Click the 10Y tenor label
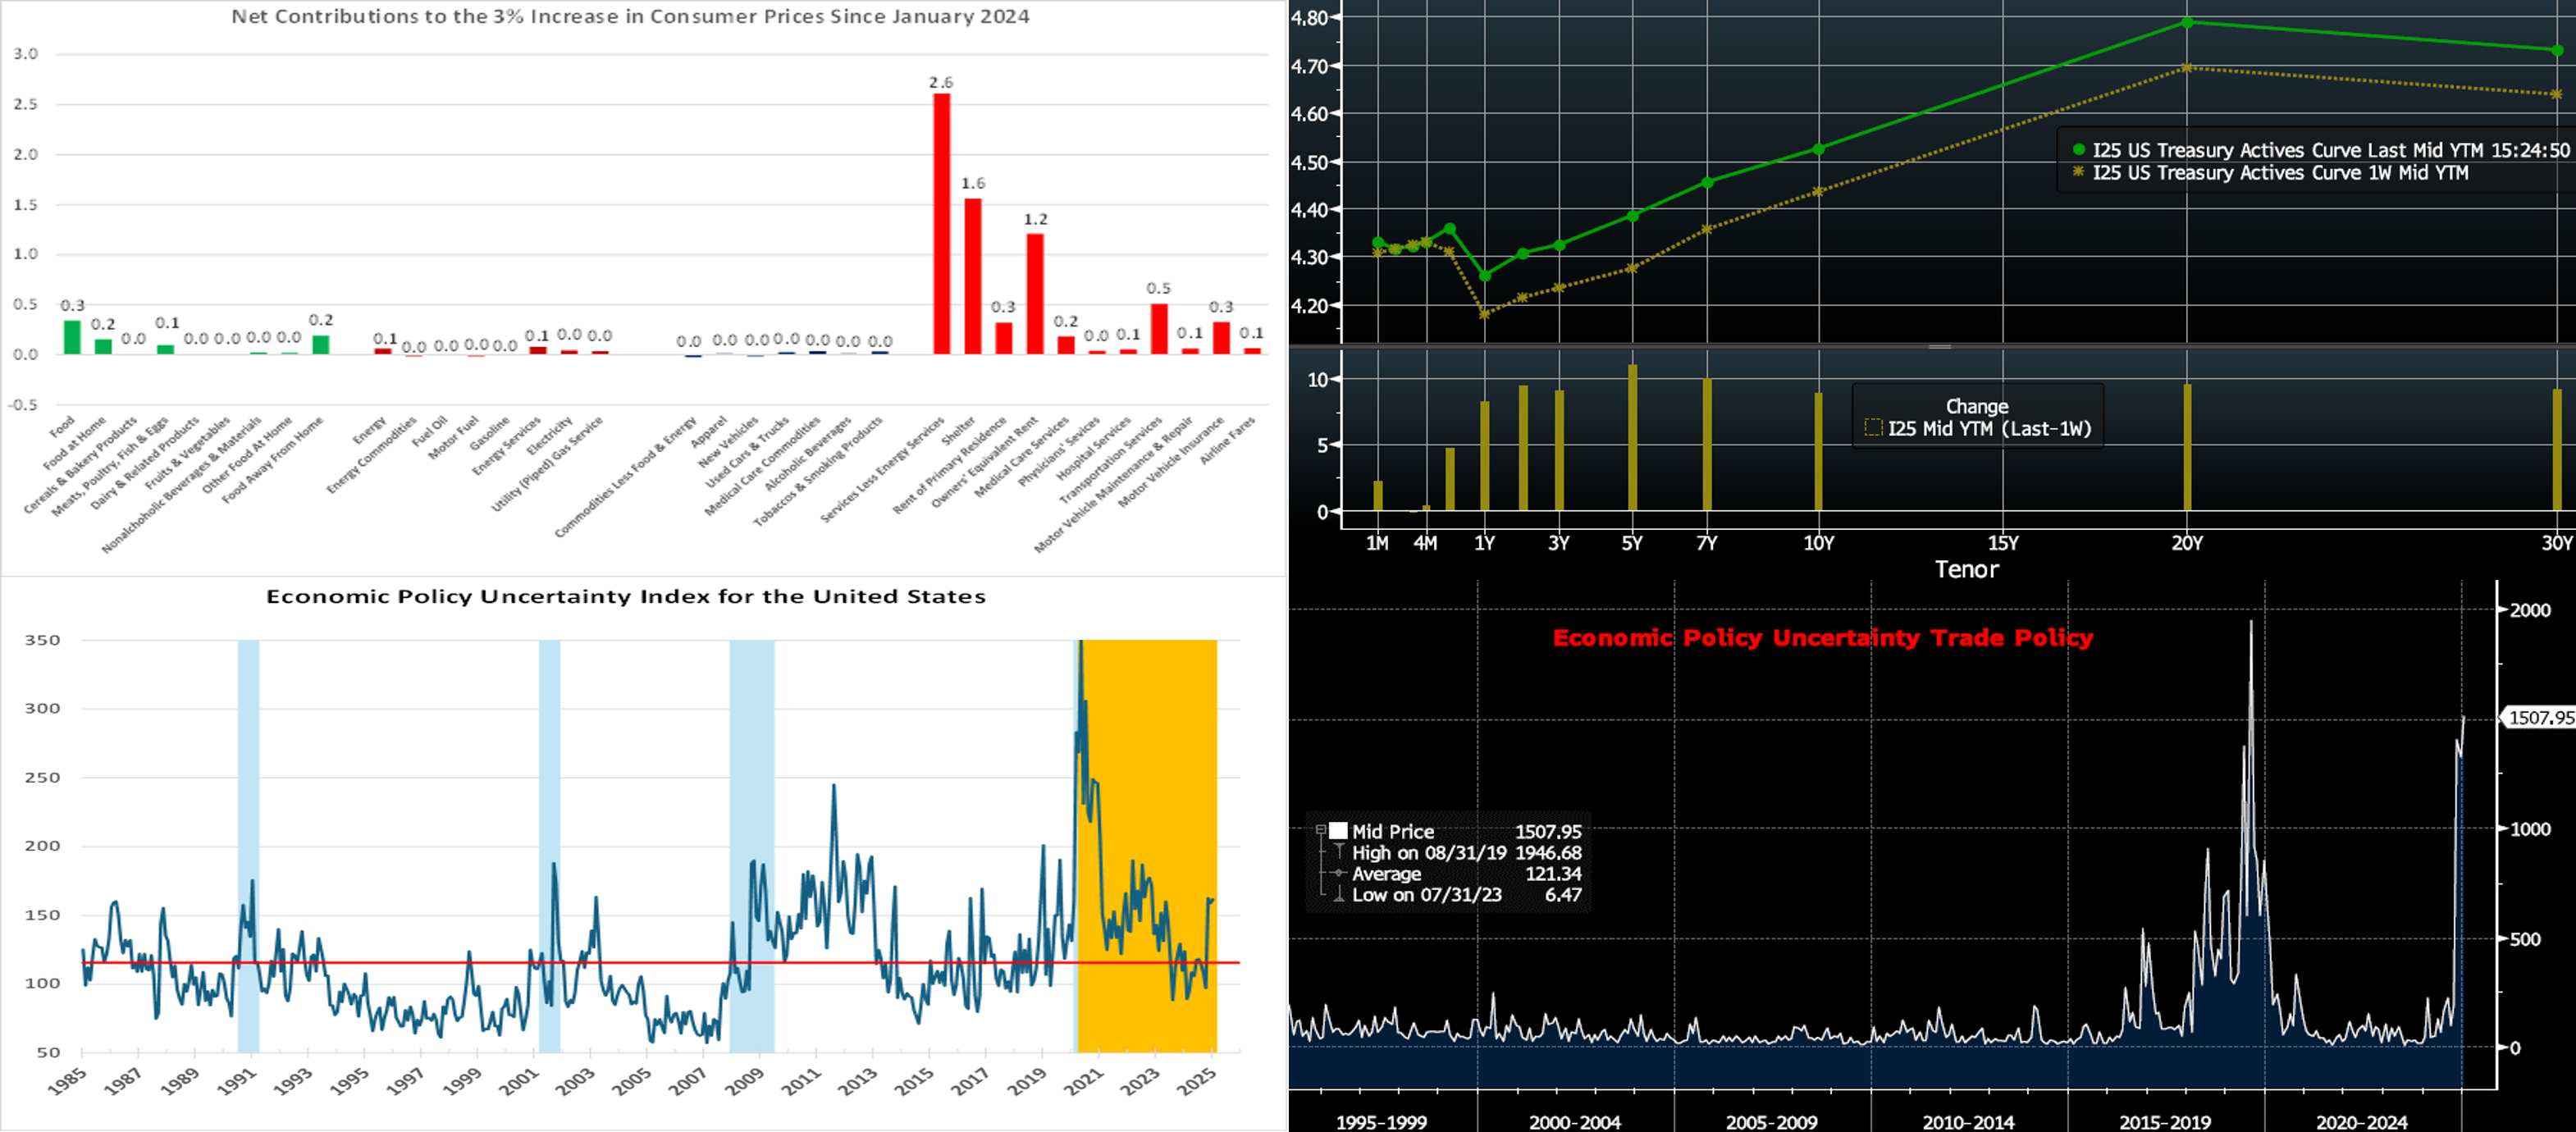 (1818, 543)
